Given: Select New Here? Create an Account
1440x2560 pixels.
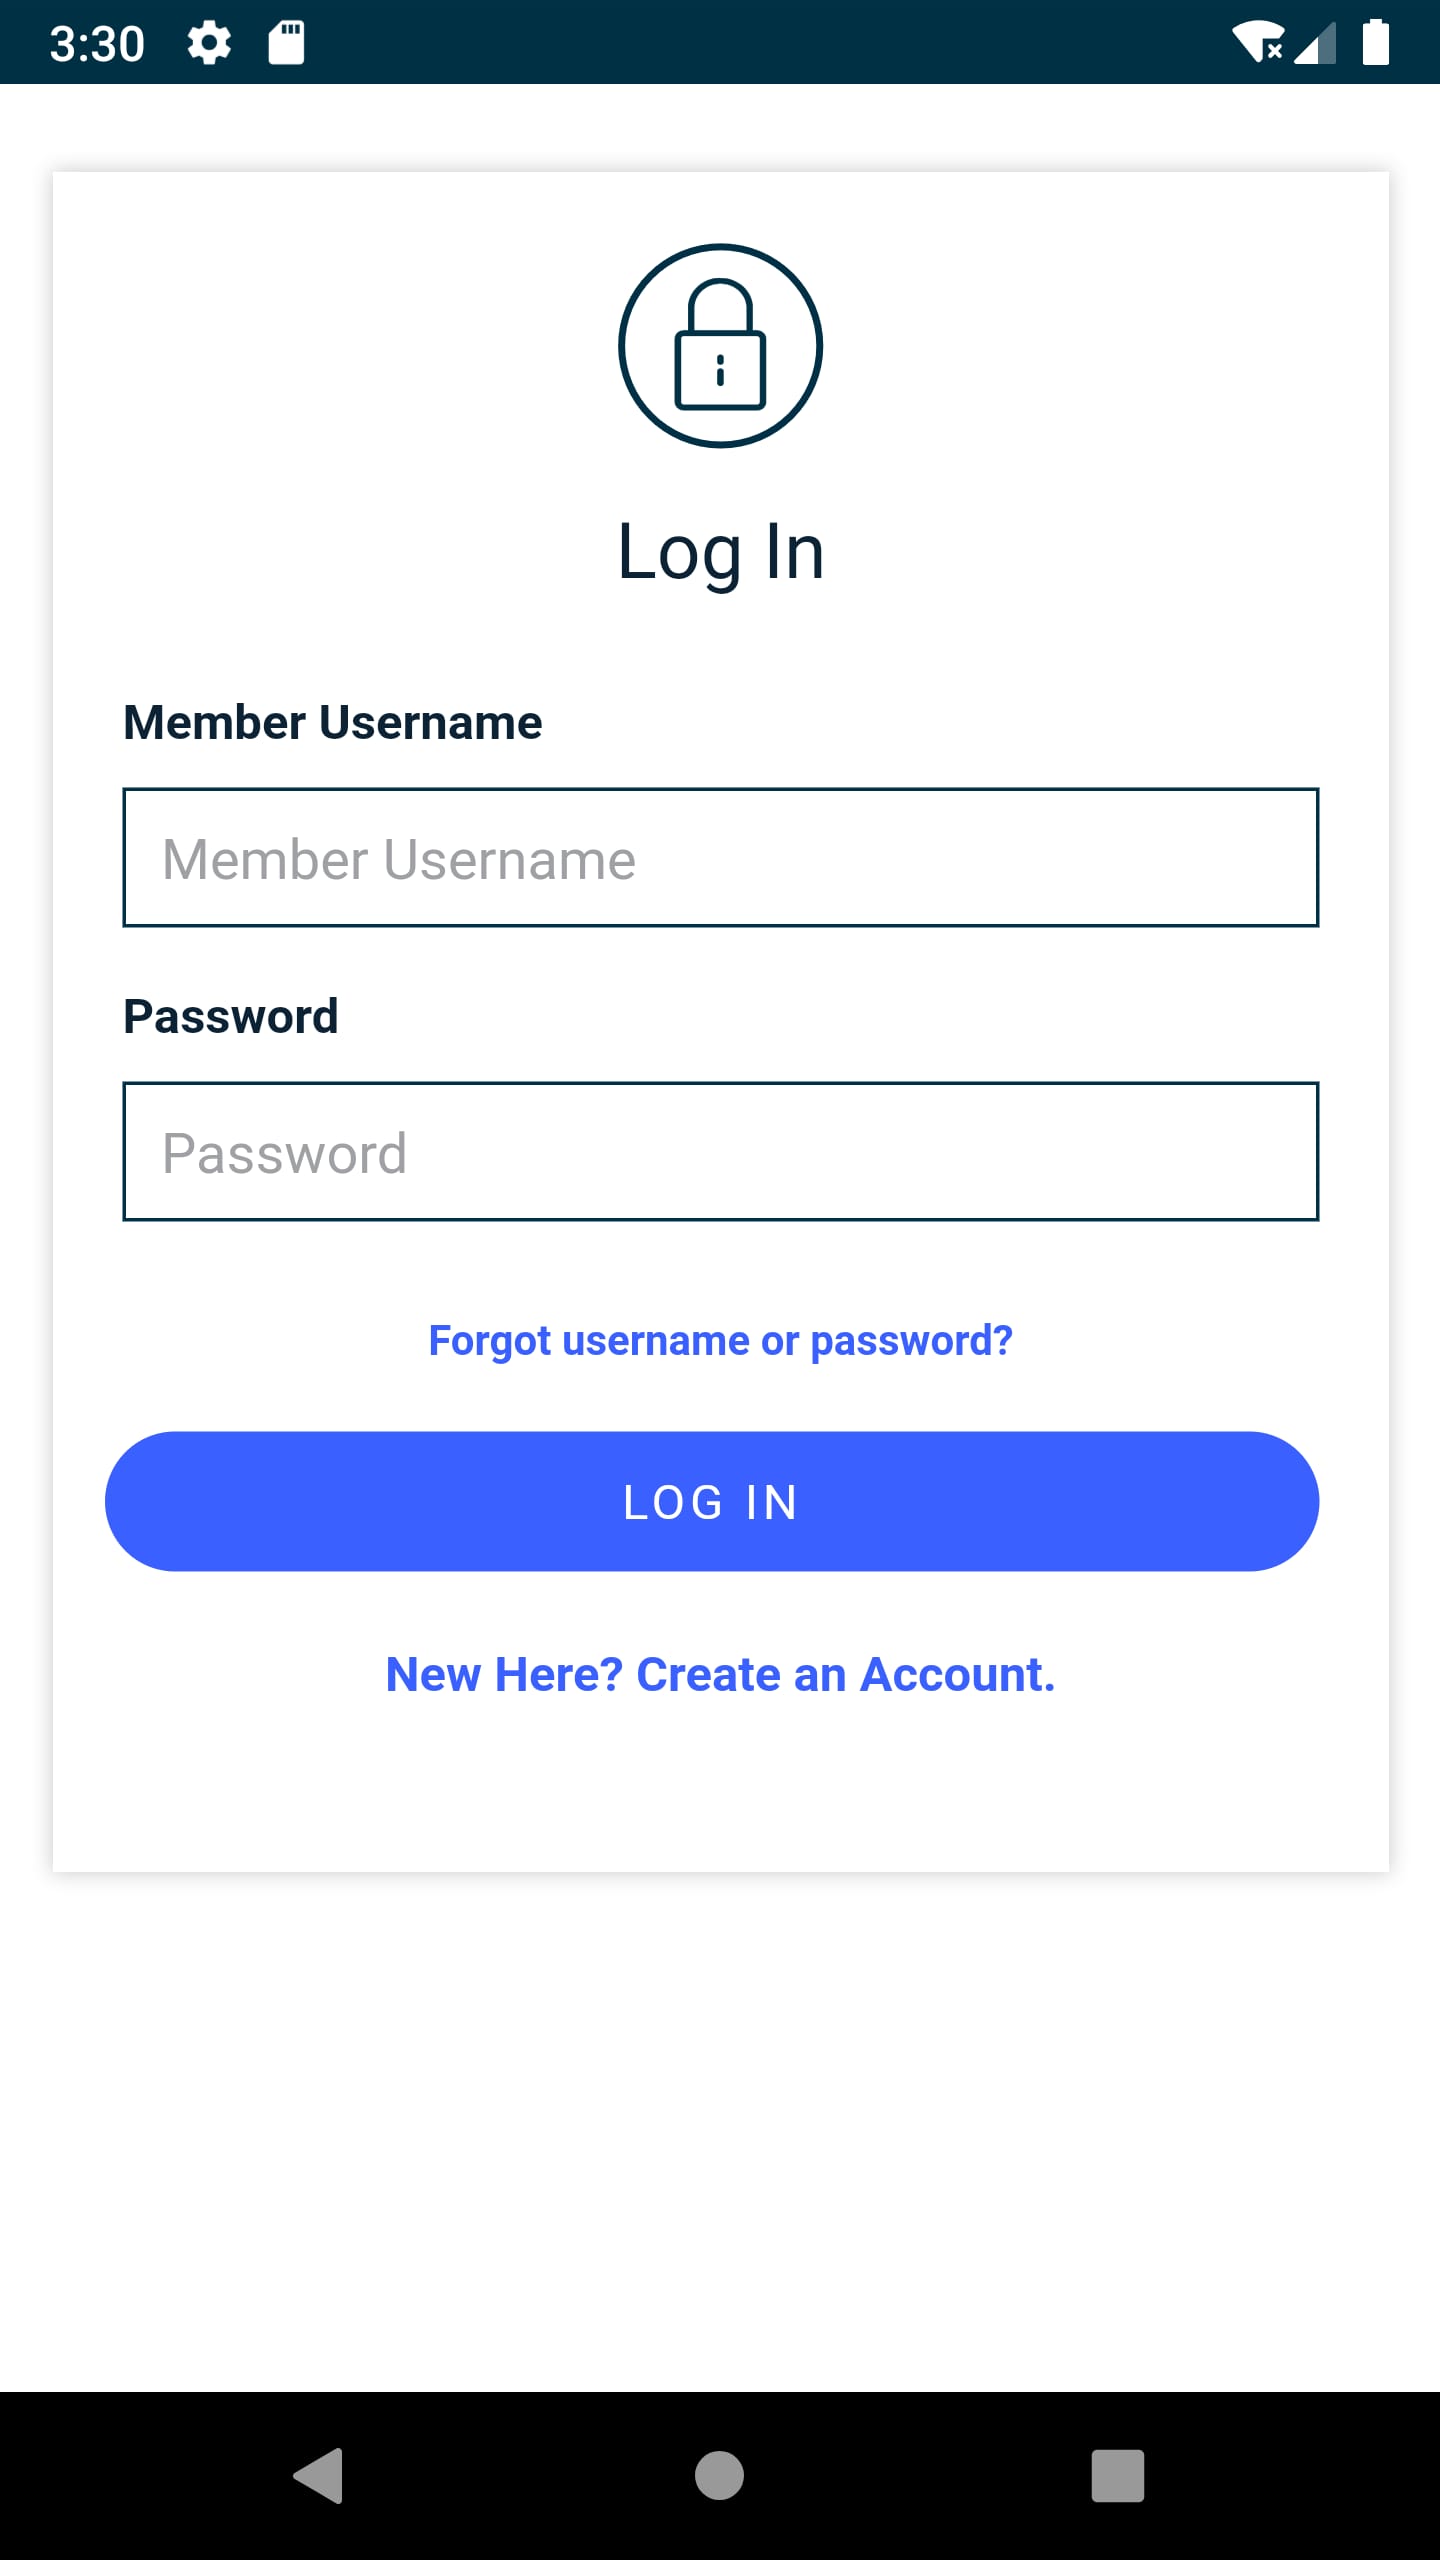Looking at the screenshot, I should pyautogui.click(x=719, y=1673).
